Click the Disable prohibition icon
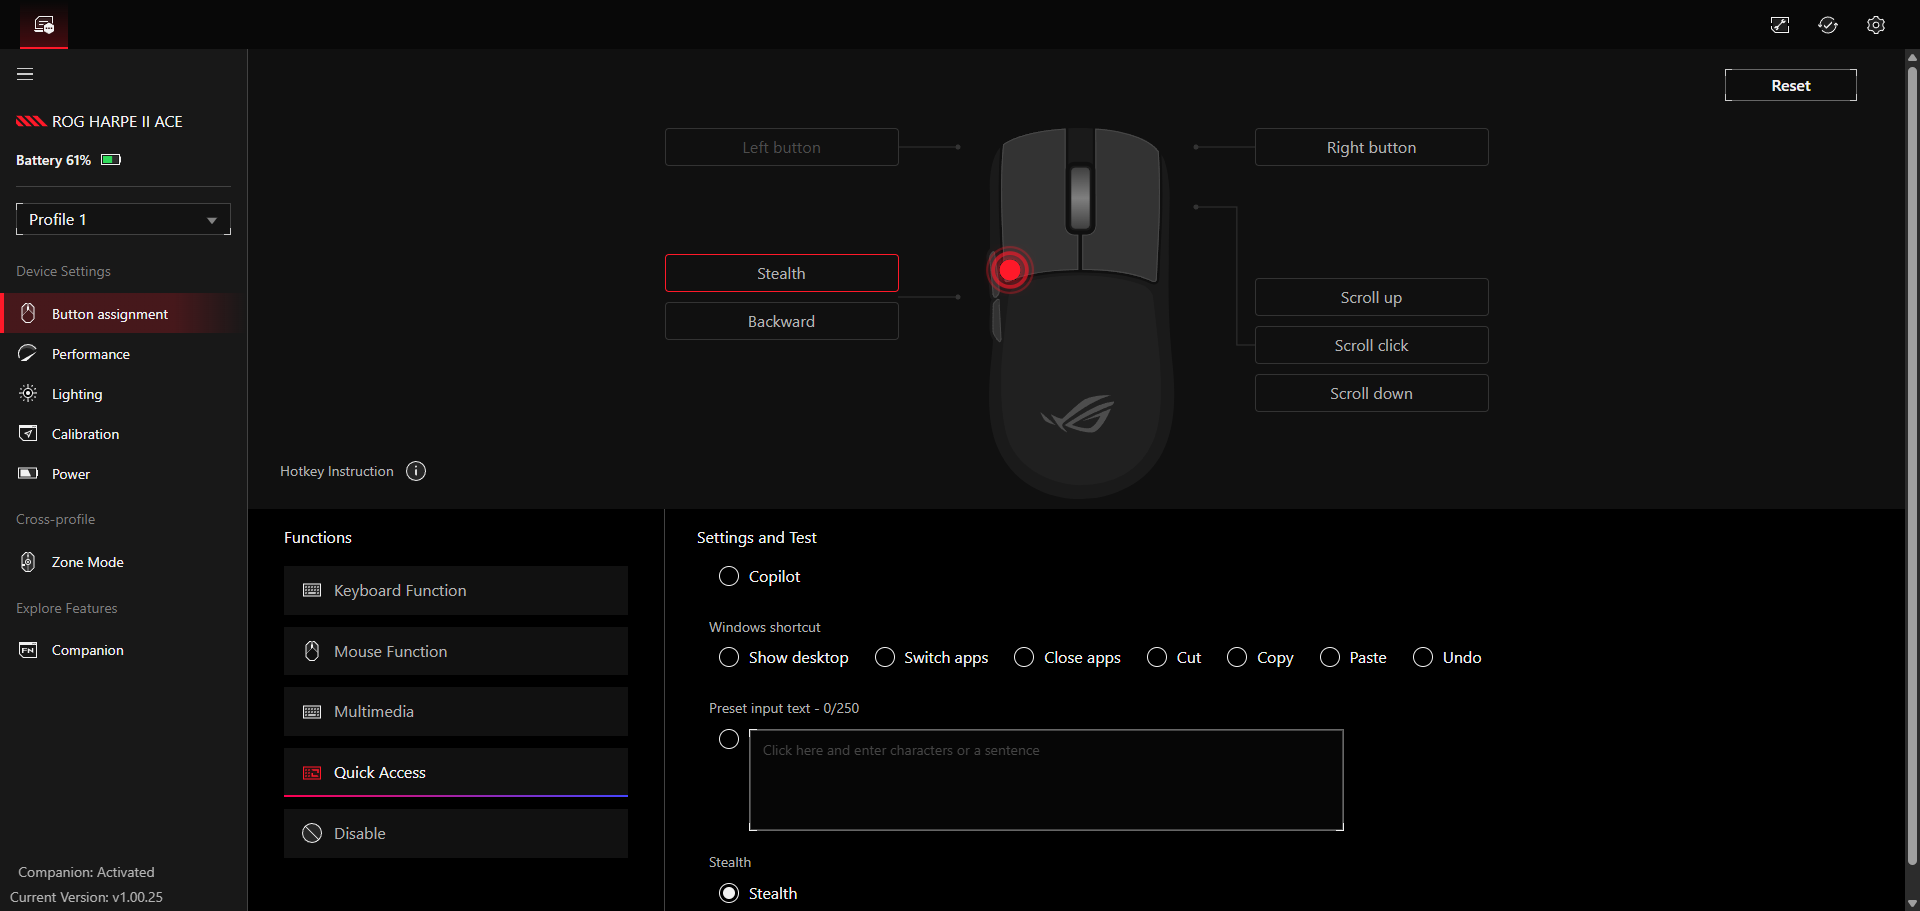 (312, 833)
